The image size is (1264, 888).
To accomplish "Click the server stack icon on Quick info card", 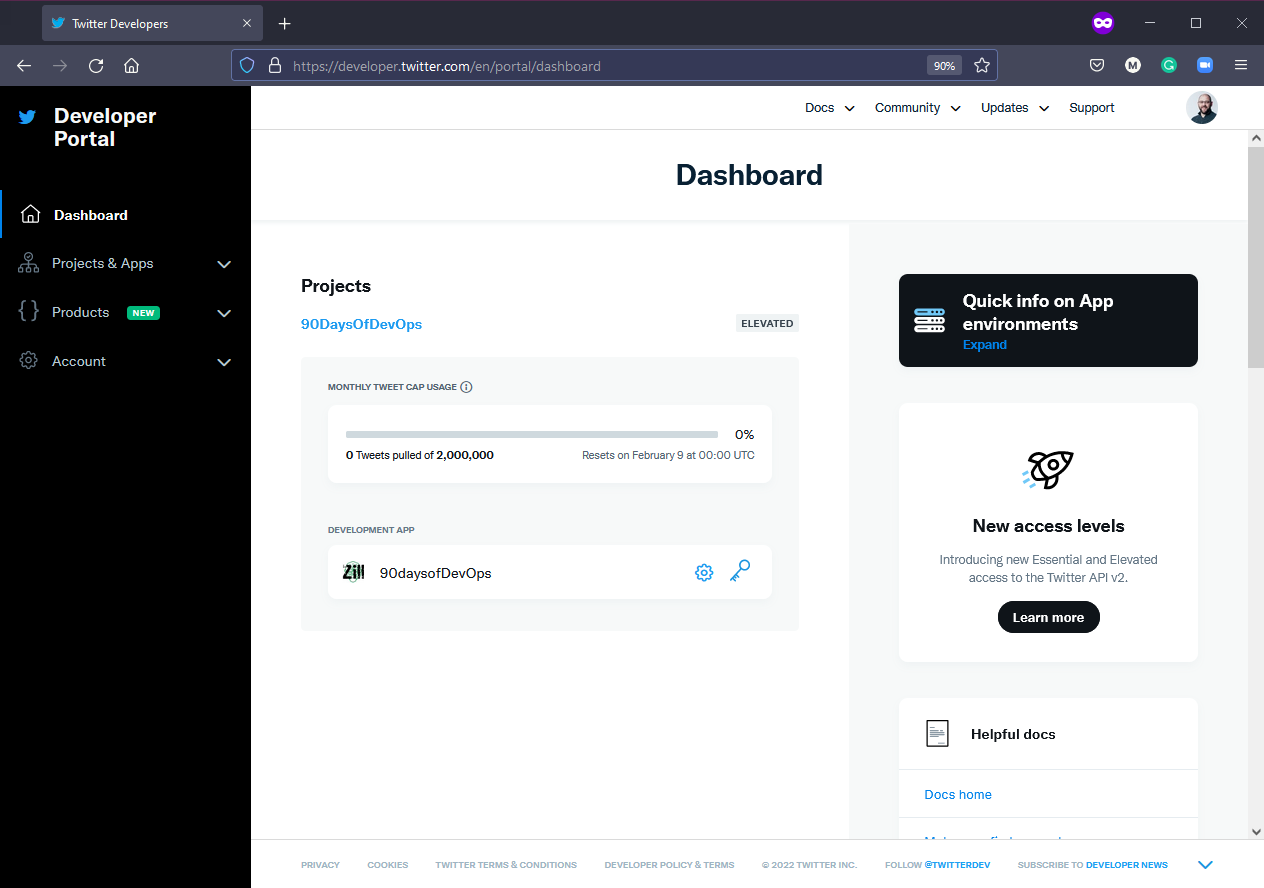I will [x=929, y=320].
